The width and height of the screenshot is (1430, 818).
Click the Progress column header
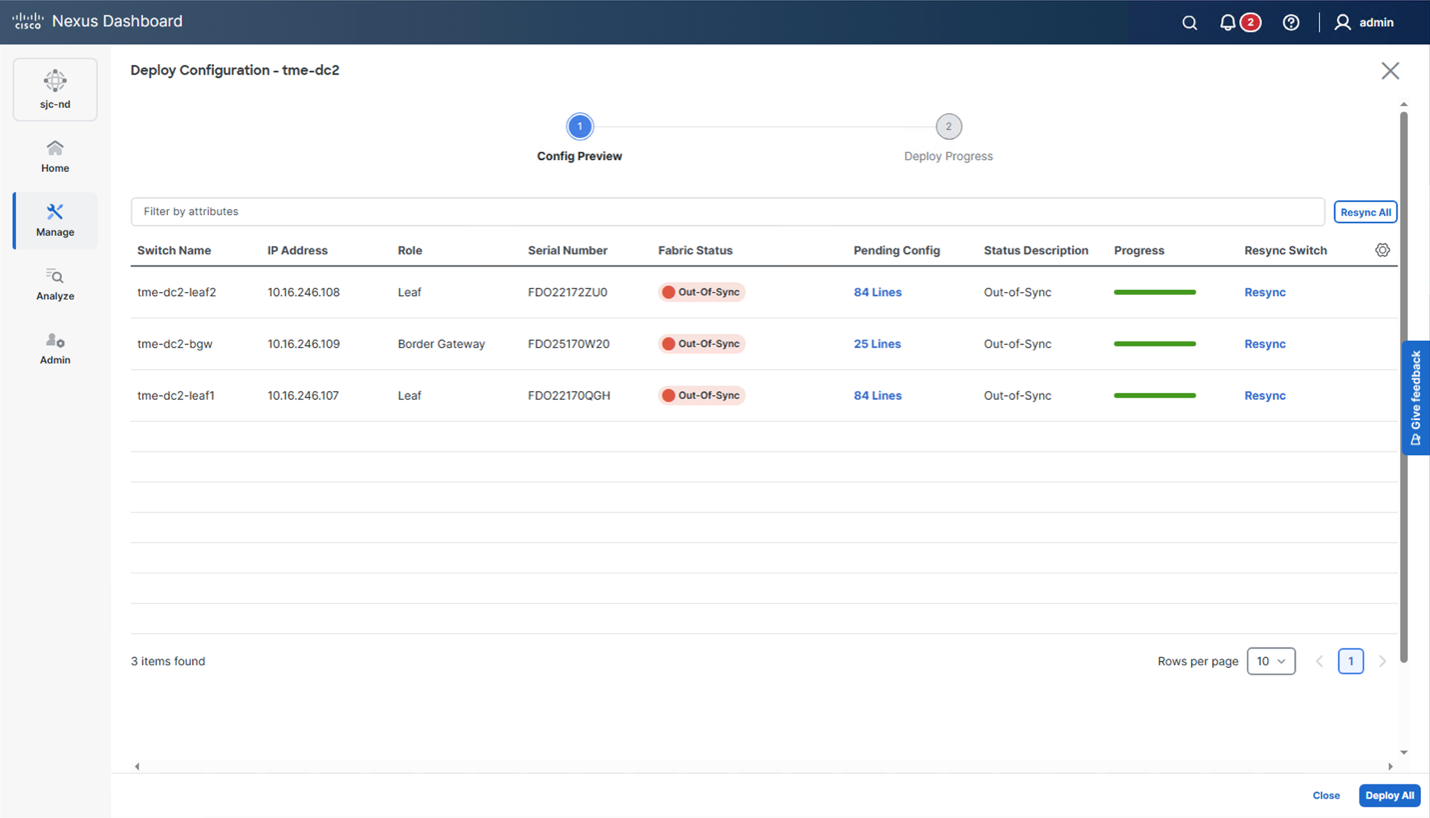click(1139, 250)
